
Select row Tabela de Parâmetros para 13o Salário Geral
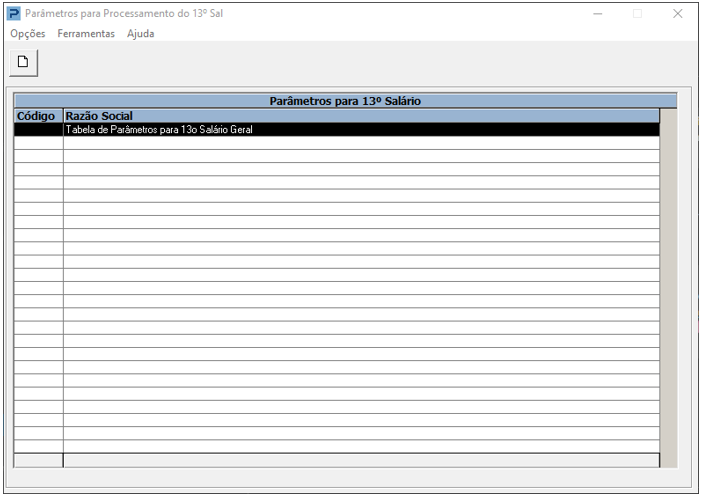tap(337, 129)
